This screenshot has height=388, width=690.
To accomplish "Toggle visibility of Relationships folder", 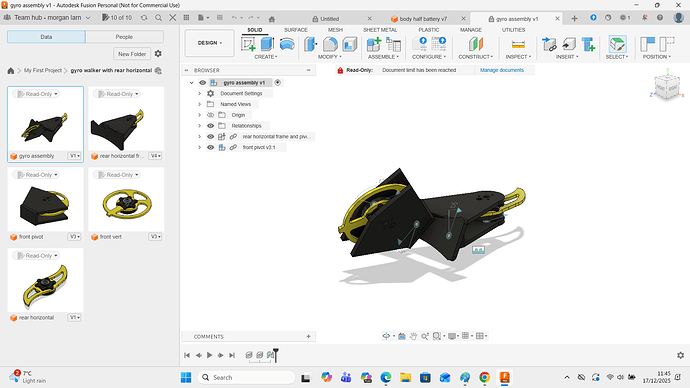I will [x=210, y=126].
